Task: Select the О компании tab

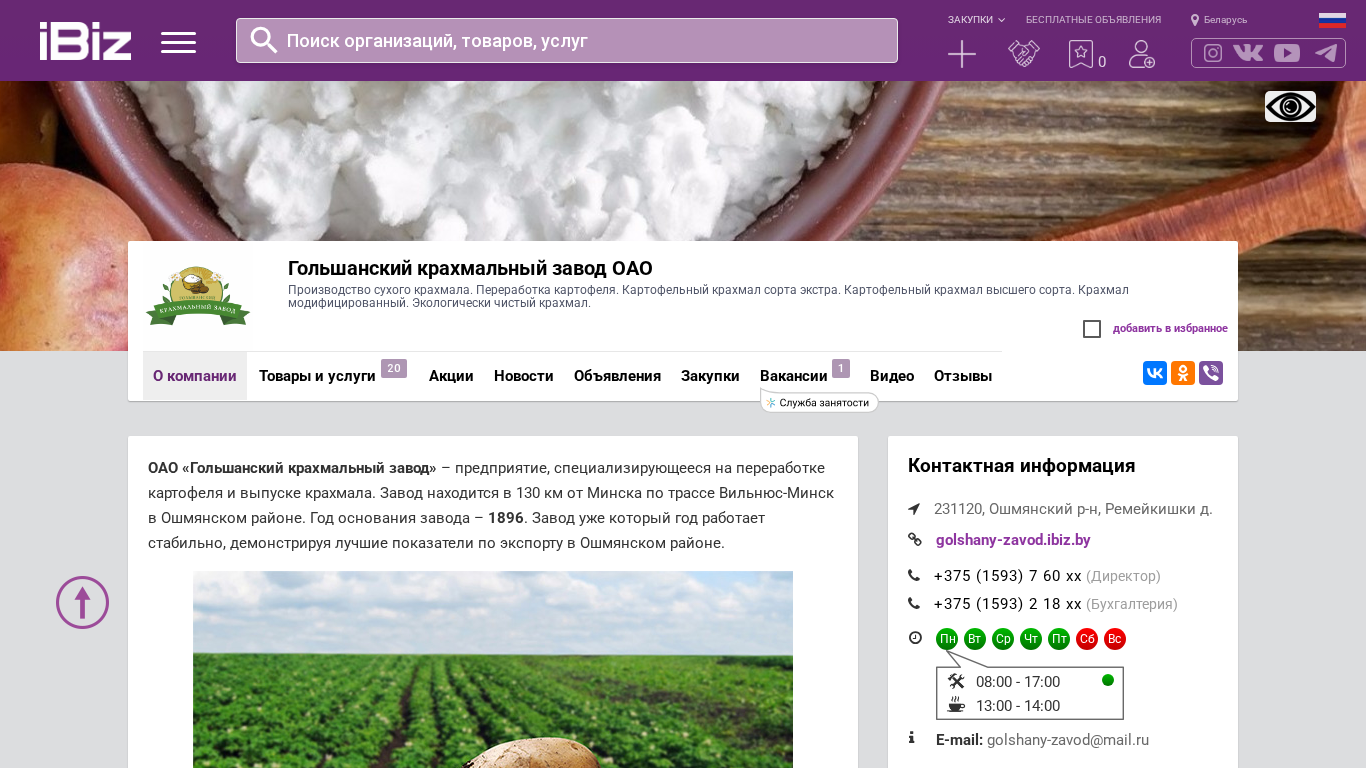Action: 195,376
